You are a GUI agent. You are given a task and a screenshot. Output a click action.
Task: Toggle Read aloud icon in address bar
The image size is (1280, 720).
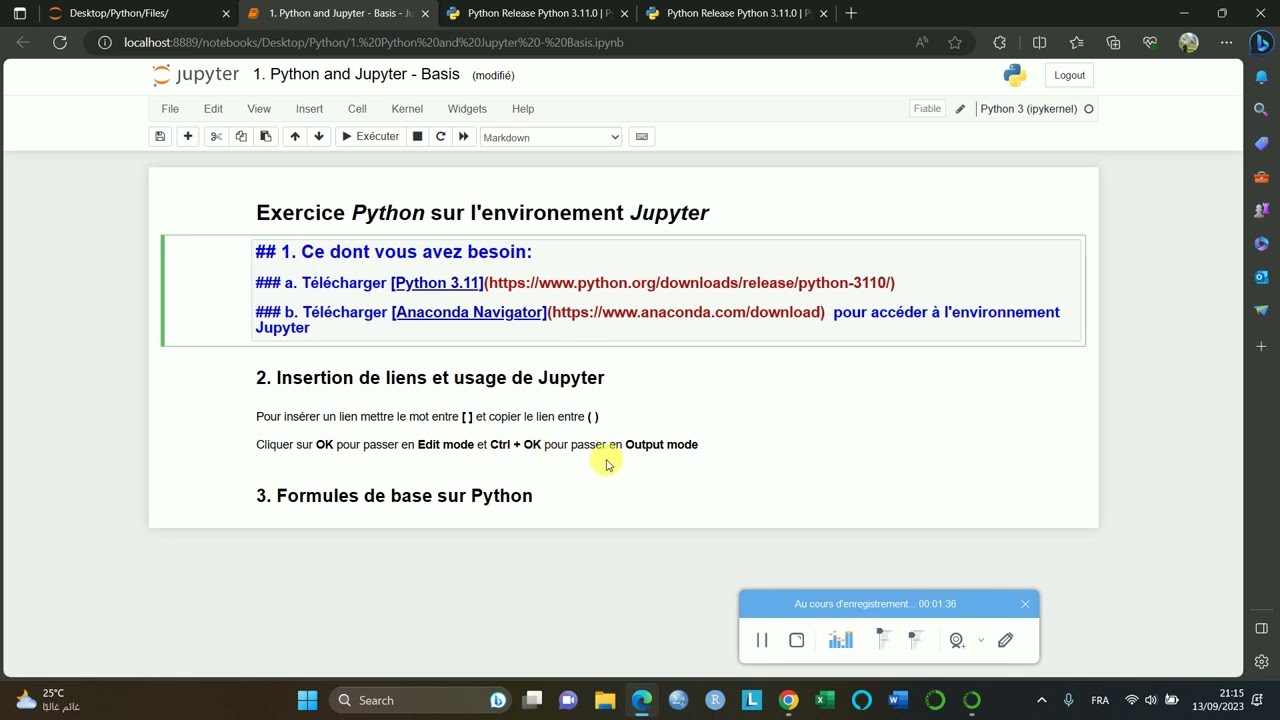(x=922, y=42)
